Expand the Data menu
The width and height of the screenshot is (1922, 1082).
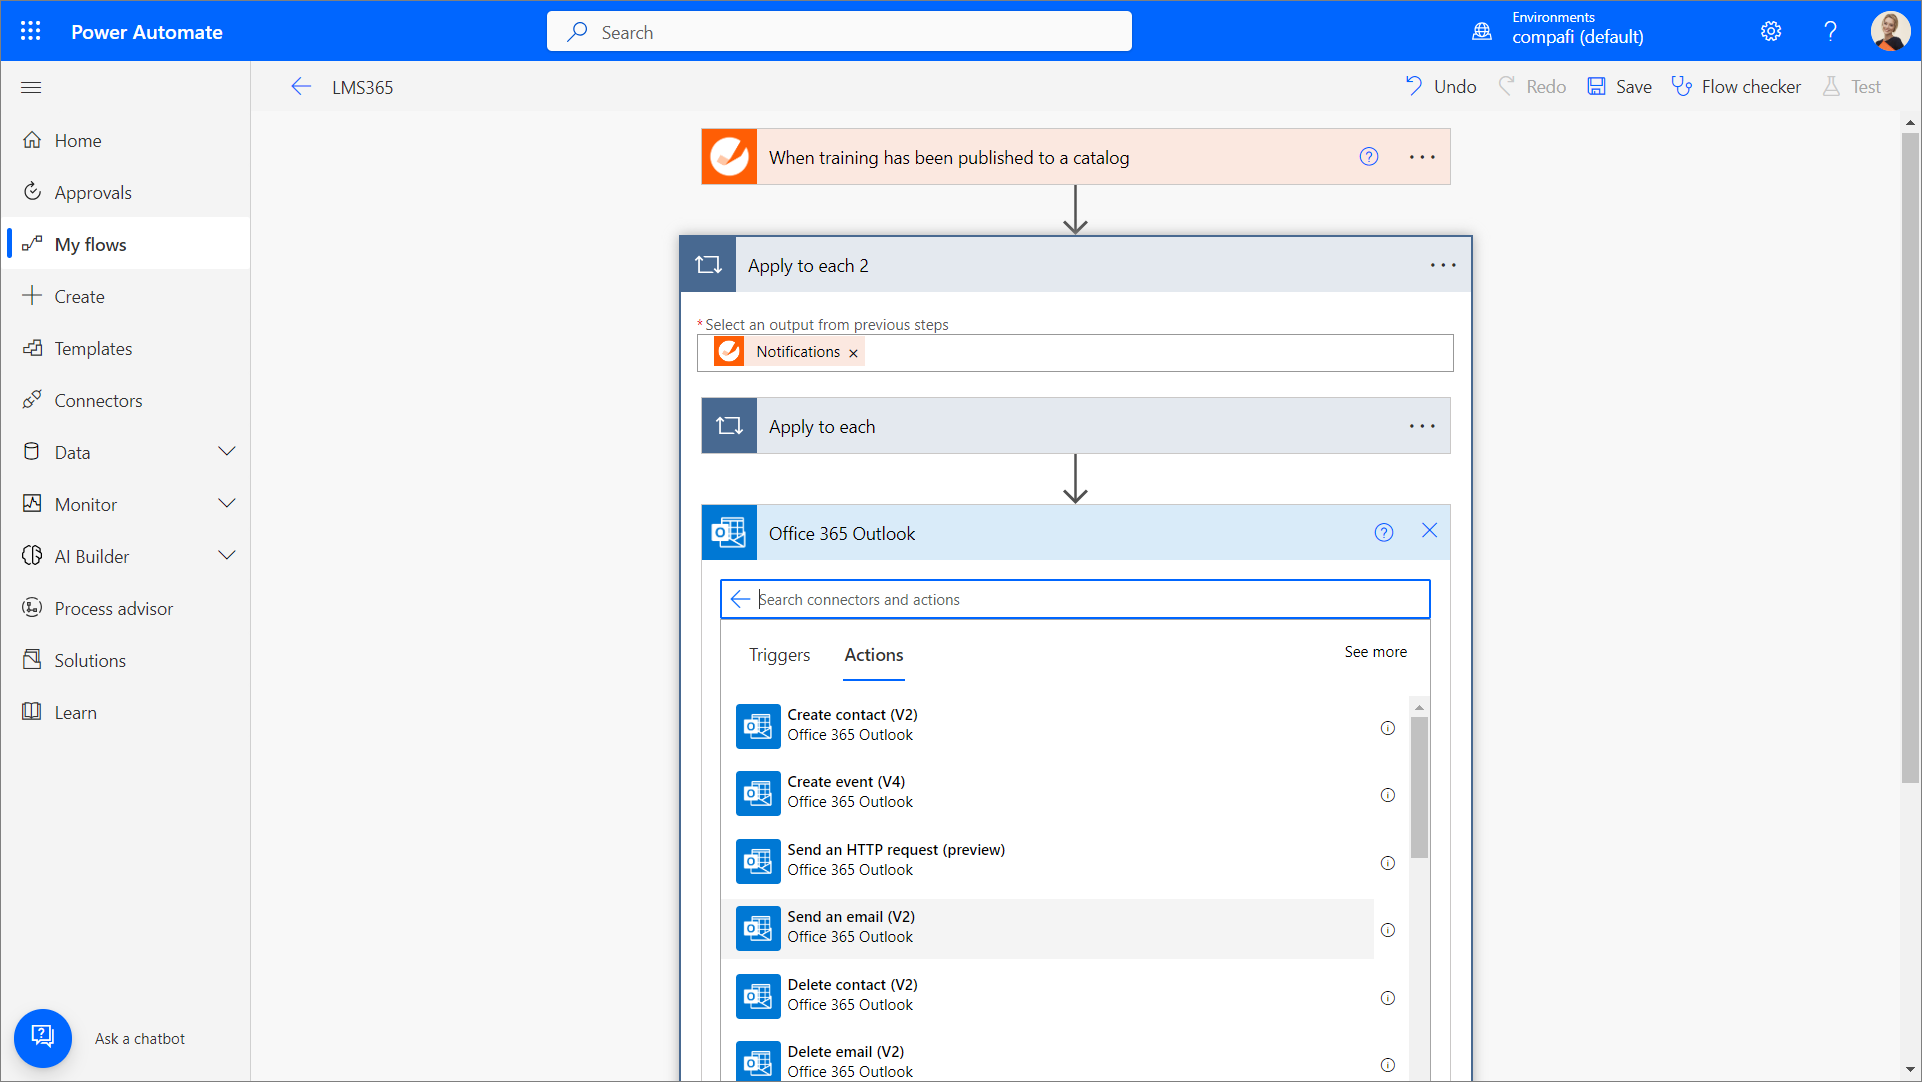(227, 452)
